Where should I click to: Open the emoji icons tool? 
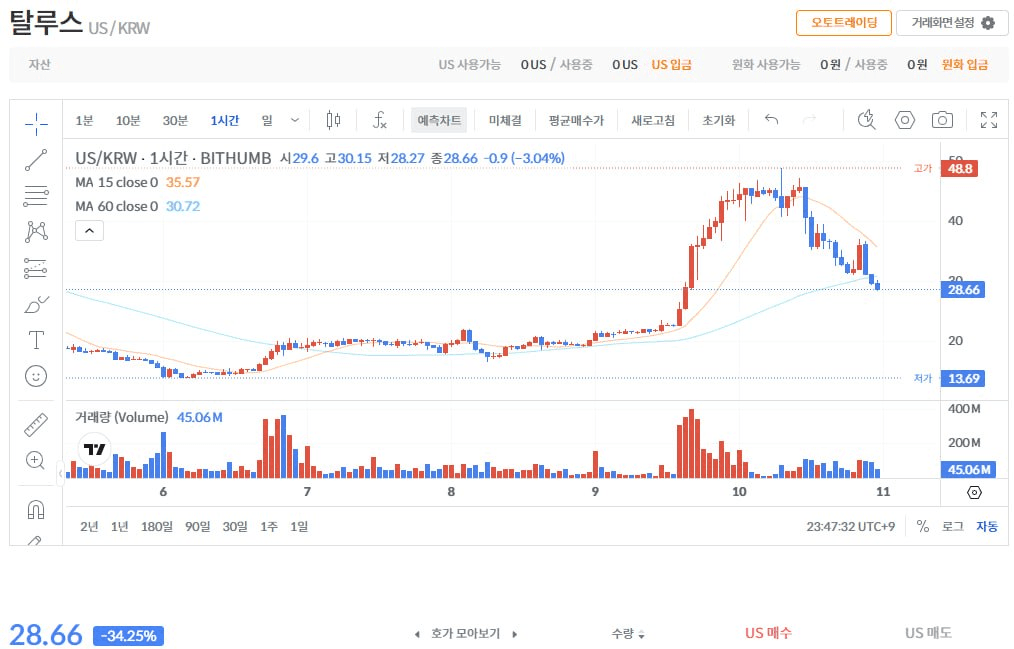36,376
